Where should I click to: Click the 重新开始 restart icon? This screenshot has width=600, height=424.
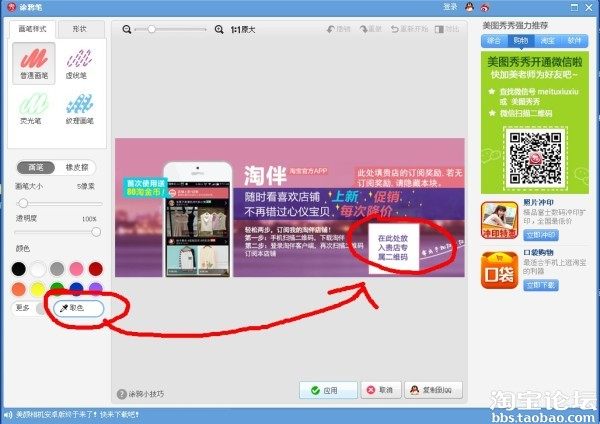click(395, 29)
